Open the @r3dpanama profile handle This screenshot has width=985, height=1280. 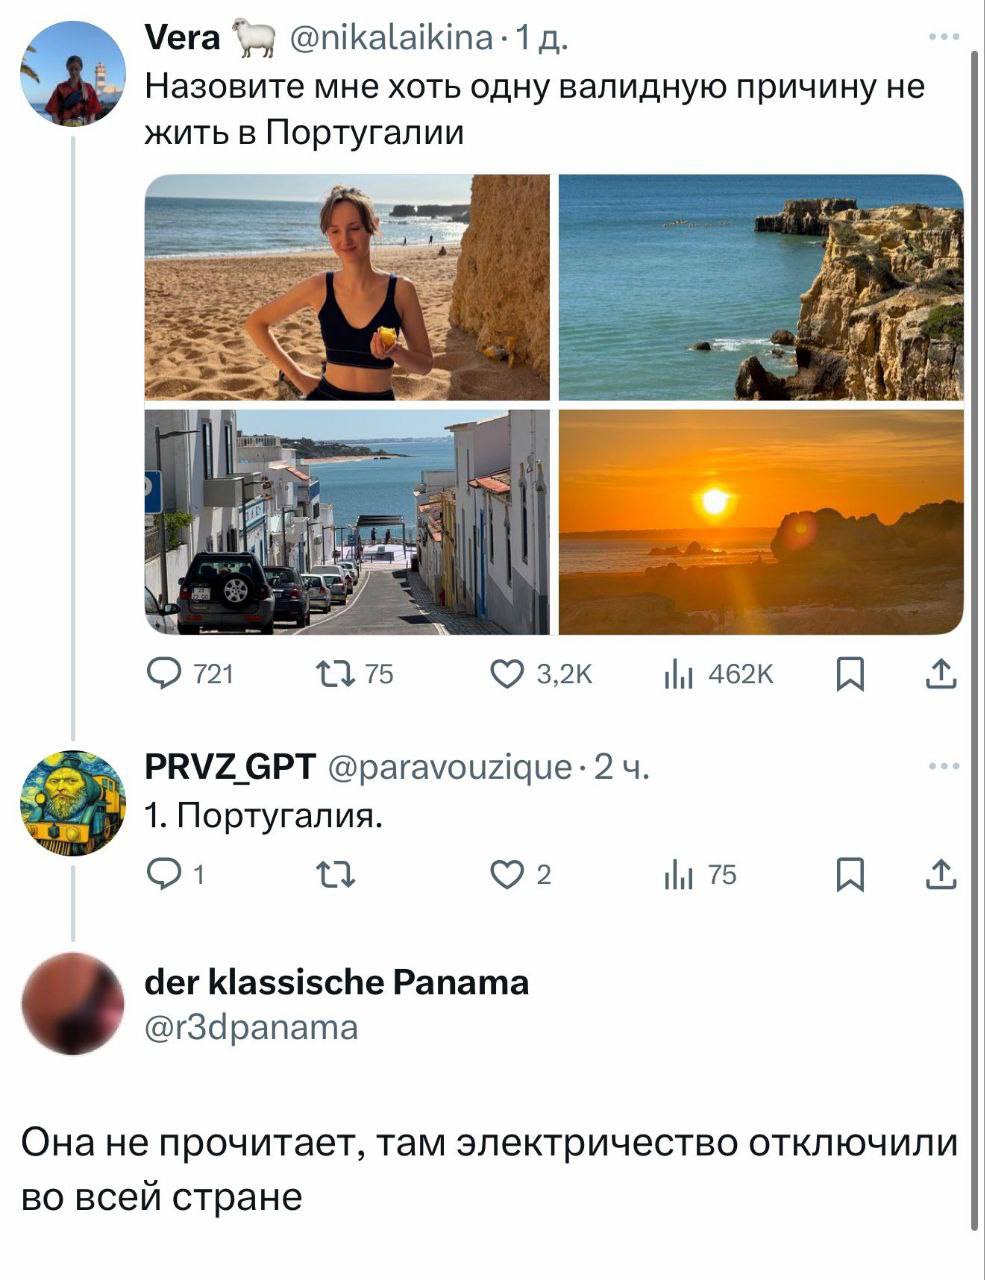[251, 1027]
